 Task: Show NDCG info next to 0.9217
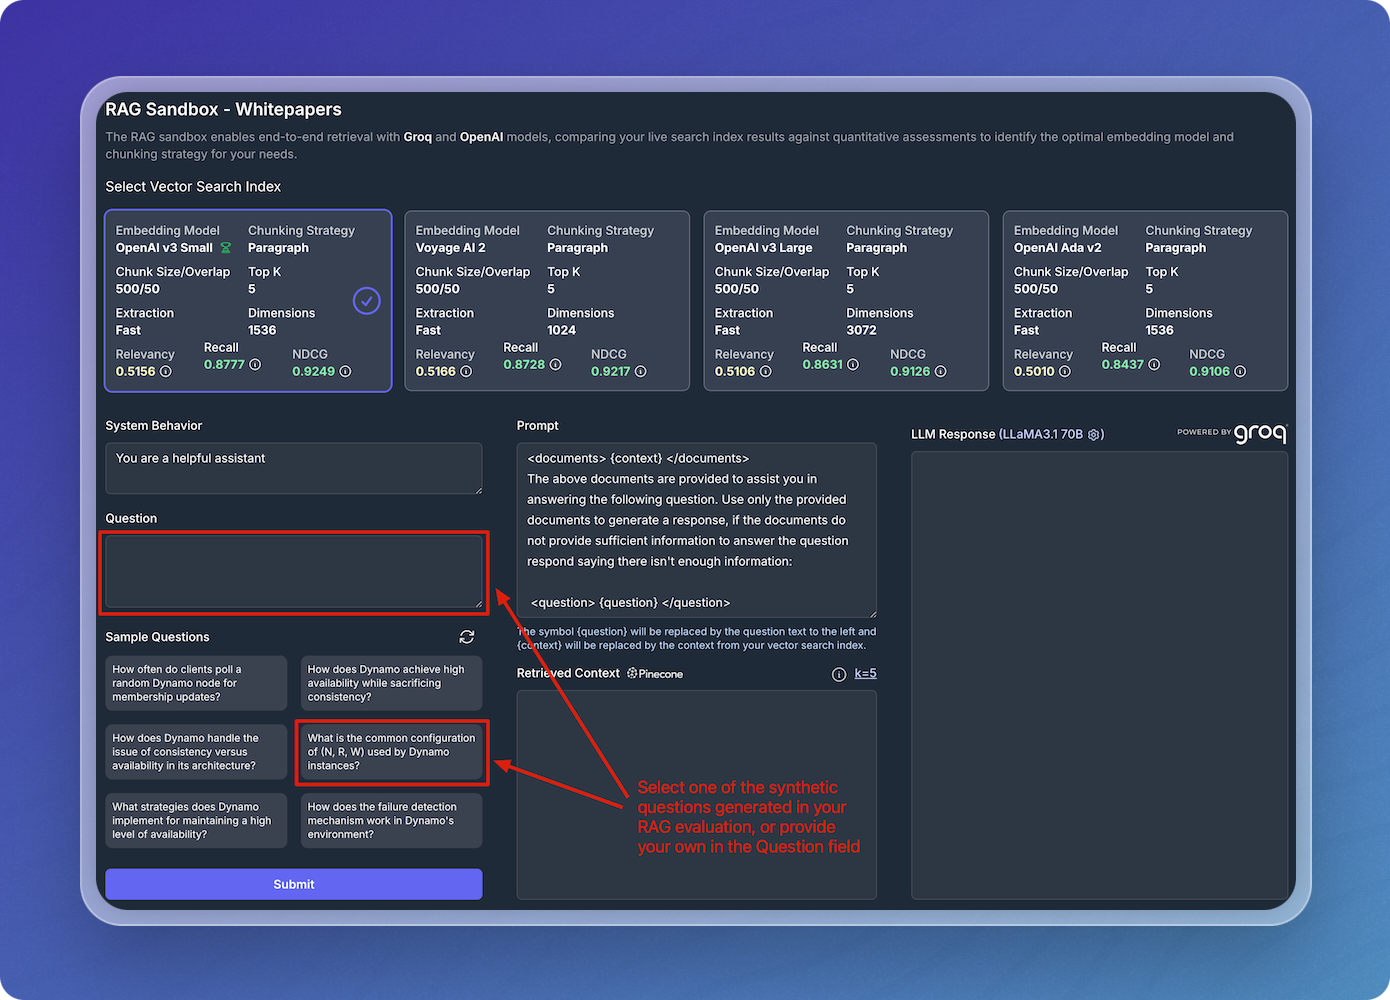click(641, 371)
